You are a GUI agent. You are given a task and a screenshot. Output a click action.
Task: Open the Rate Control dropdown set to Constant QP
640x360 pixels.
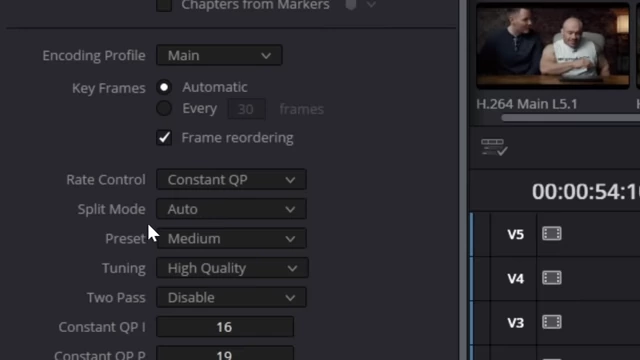(x=231, y=180)
